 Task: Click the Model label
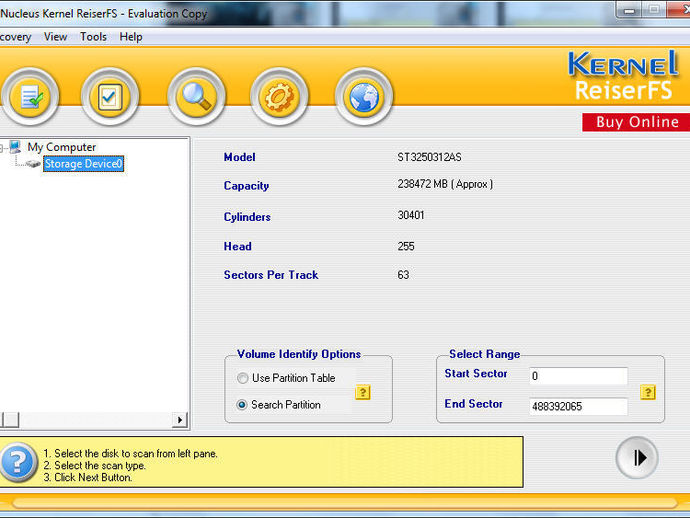239,157
